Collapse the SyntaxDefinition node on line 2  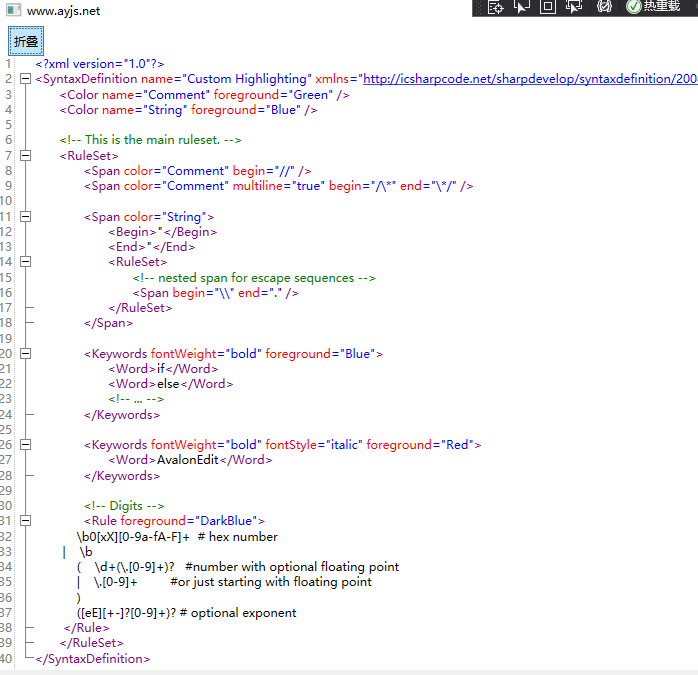pyautogui.click(x=26, y=79)
